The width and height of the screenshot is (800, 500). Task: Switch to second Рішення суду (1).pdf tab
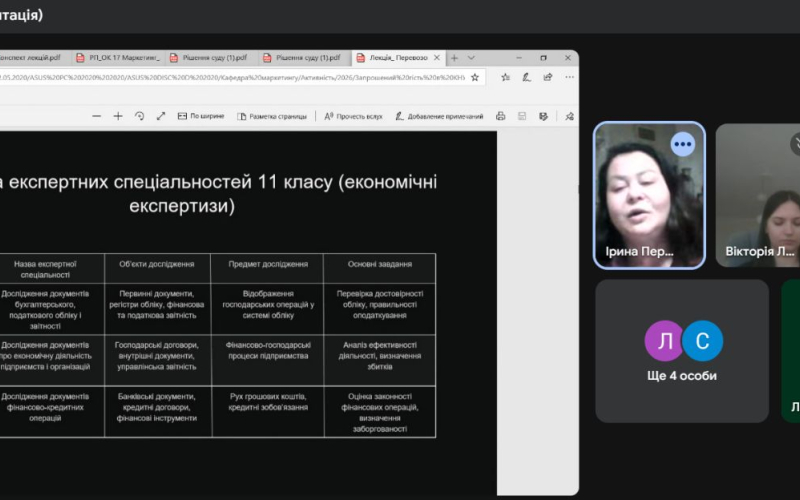coord(305,58)
